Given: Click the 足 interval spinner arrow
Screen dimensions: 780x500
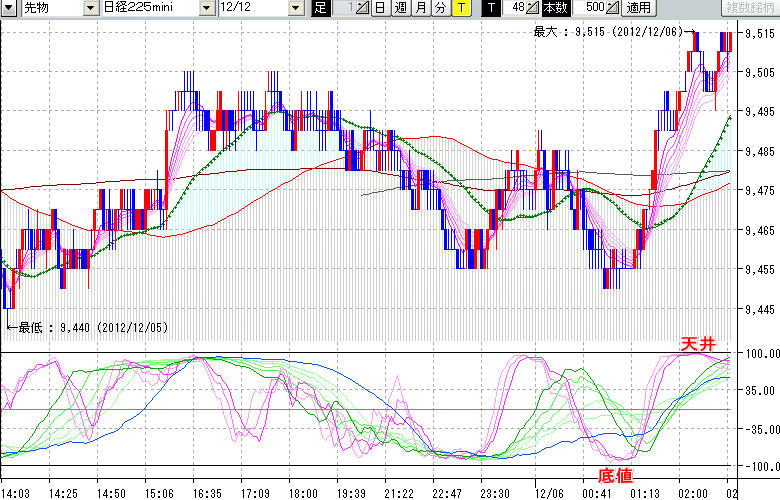Looking at the screenshot, I should click(x=363, y=8).
